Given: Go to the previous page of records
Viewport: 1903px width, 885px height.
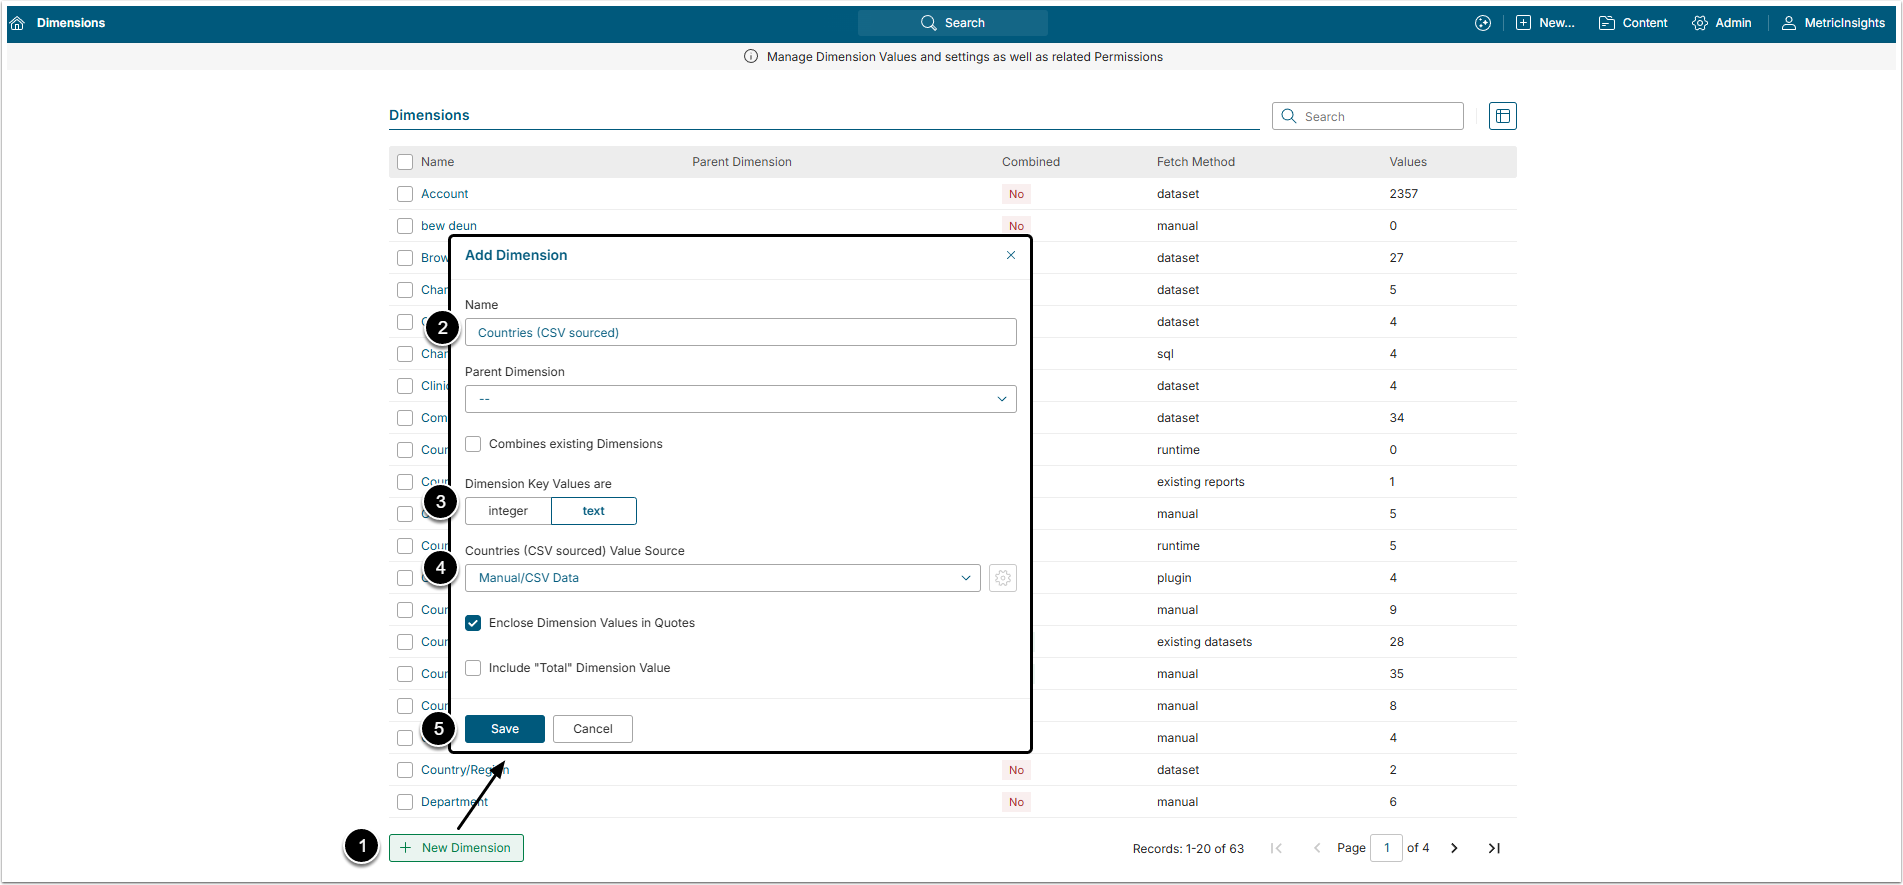Looking at the screenshot, I should point(1317,848).
